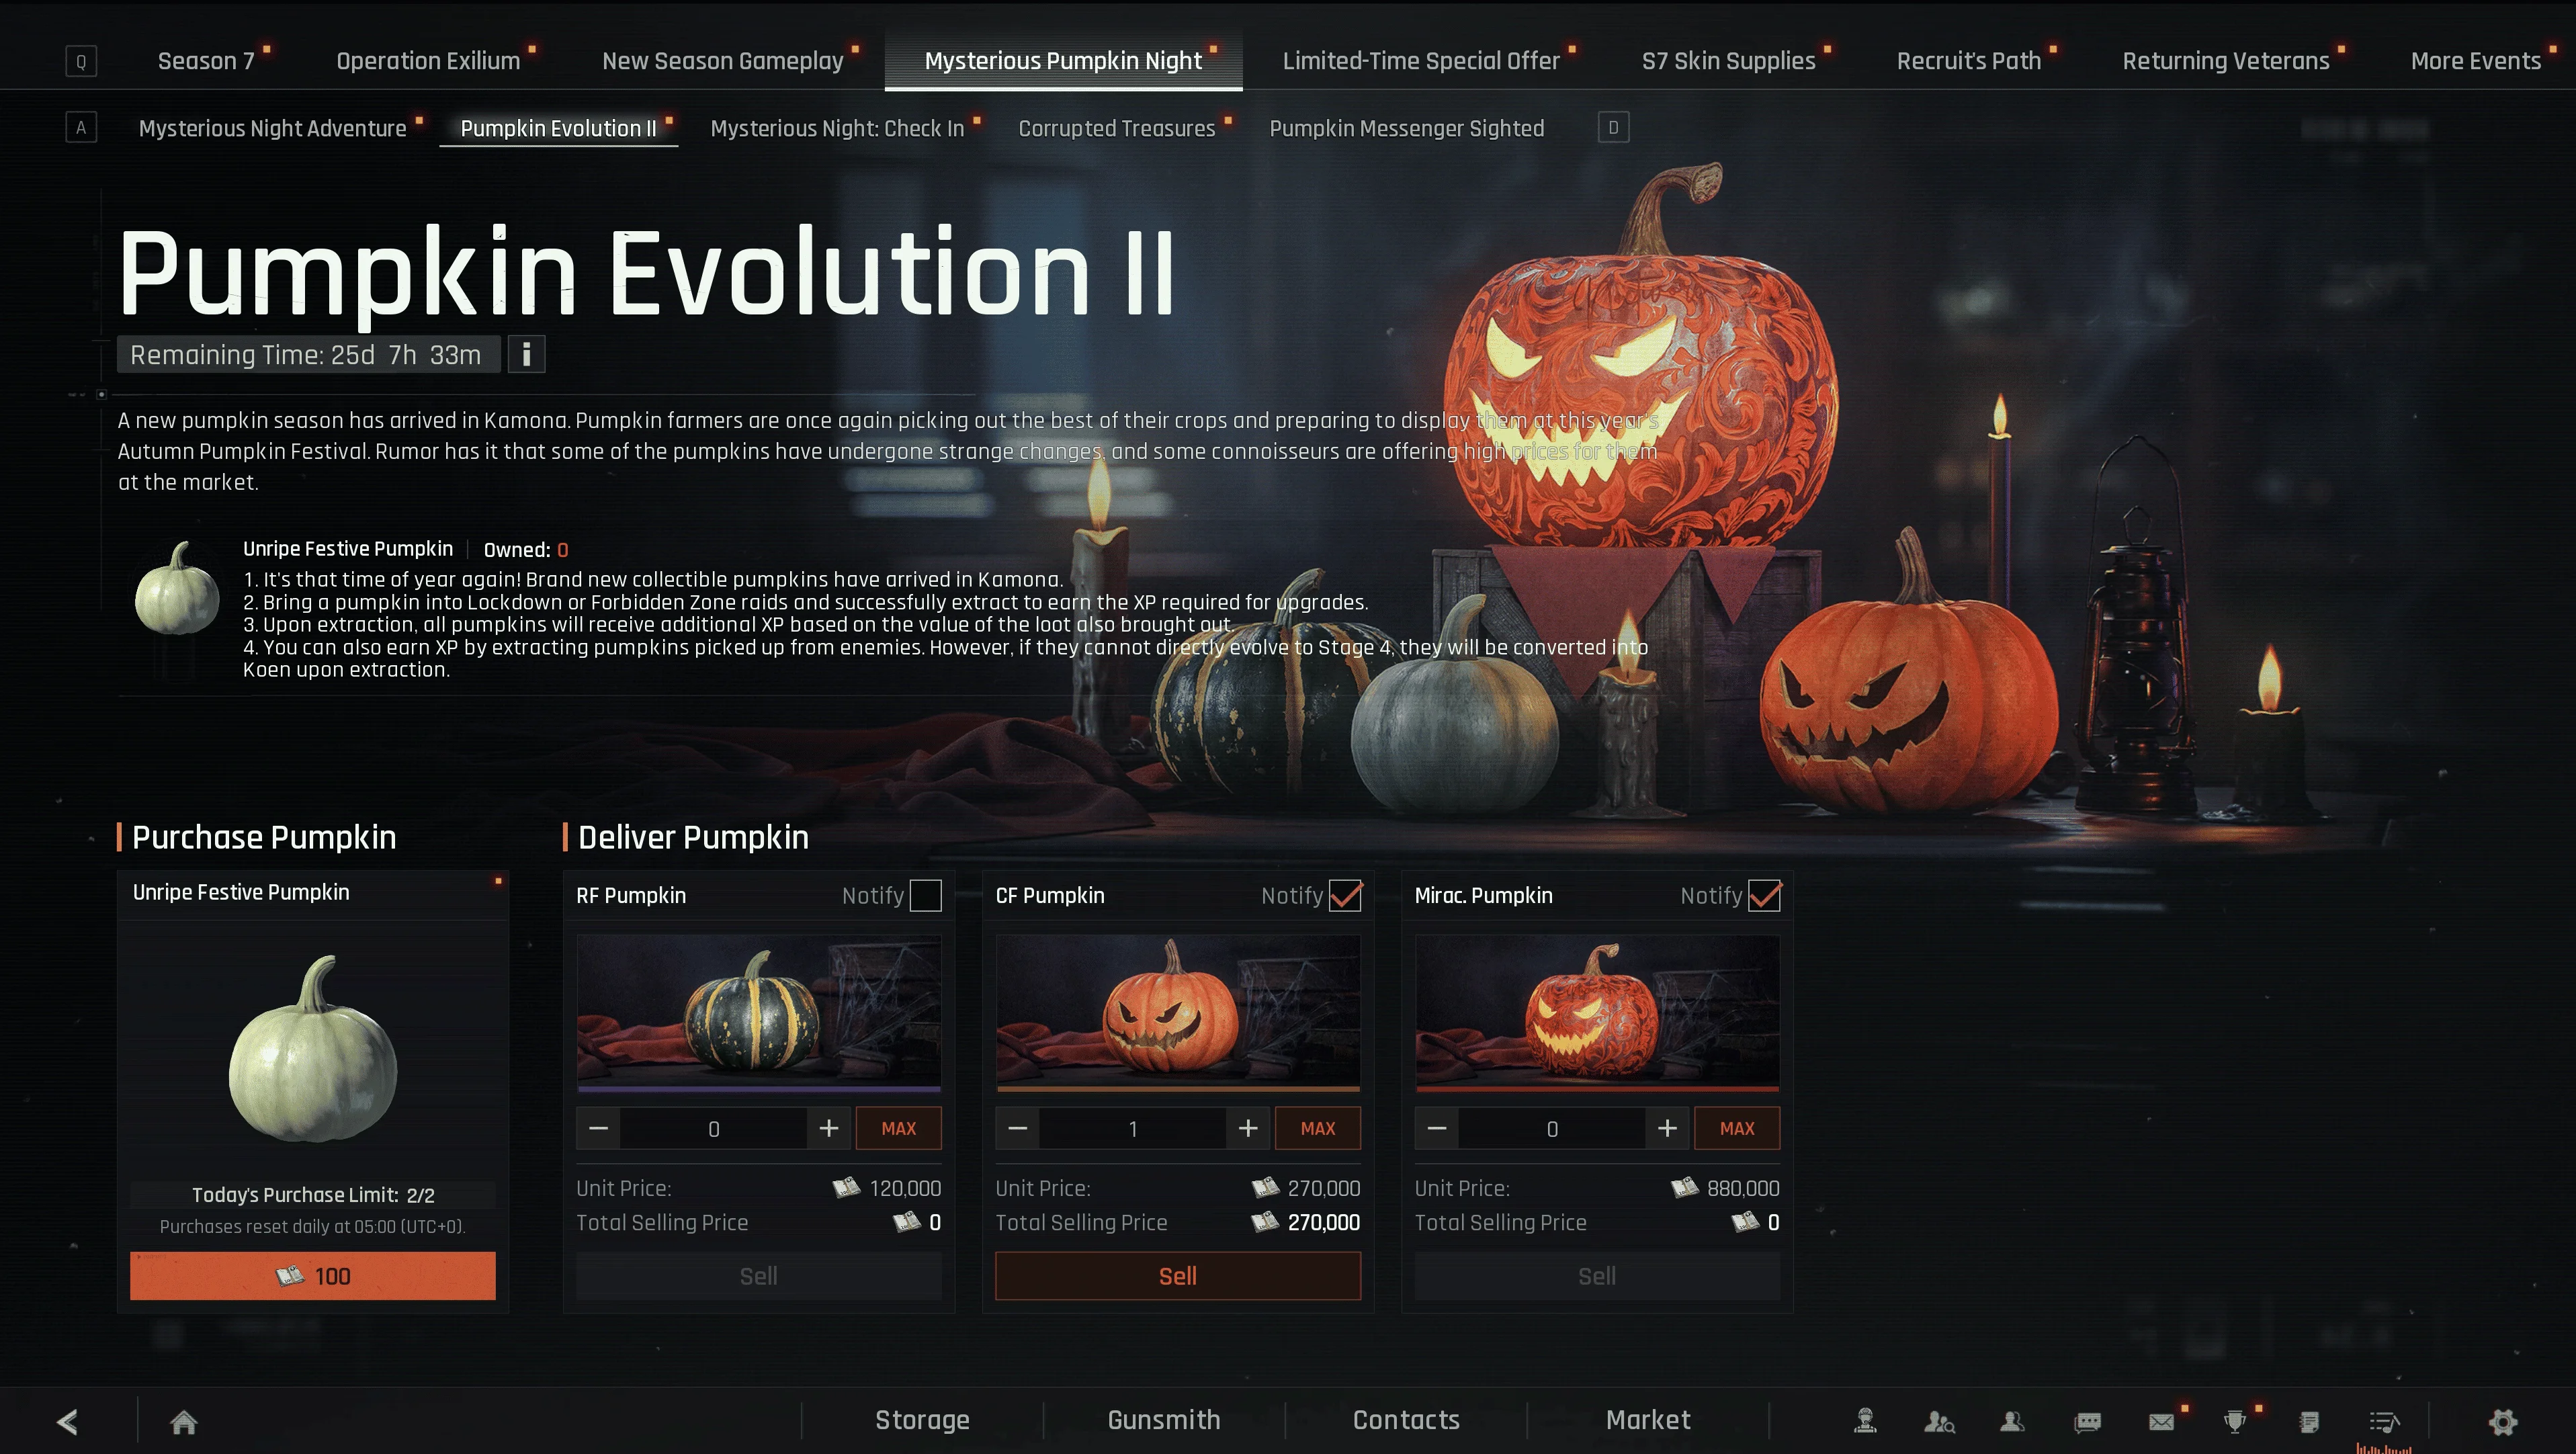The height and width of the screenshot is (1454, 2576).
Task: Decrease RF Pumpkin quantity with minus
Action: (x=598, y=1128)
